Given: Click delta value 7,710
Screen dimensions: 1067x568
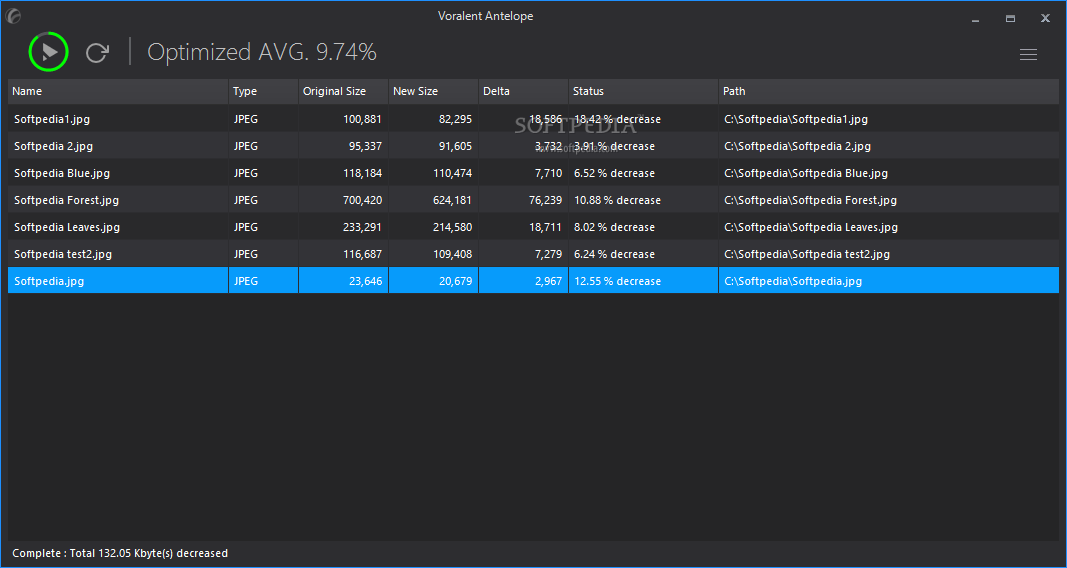Looking at the screenshot, I should pos(548,173).
